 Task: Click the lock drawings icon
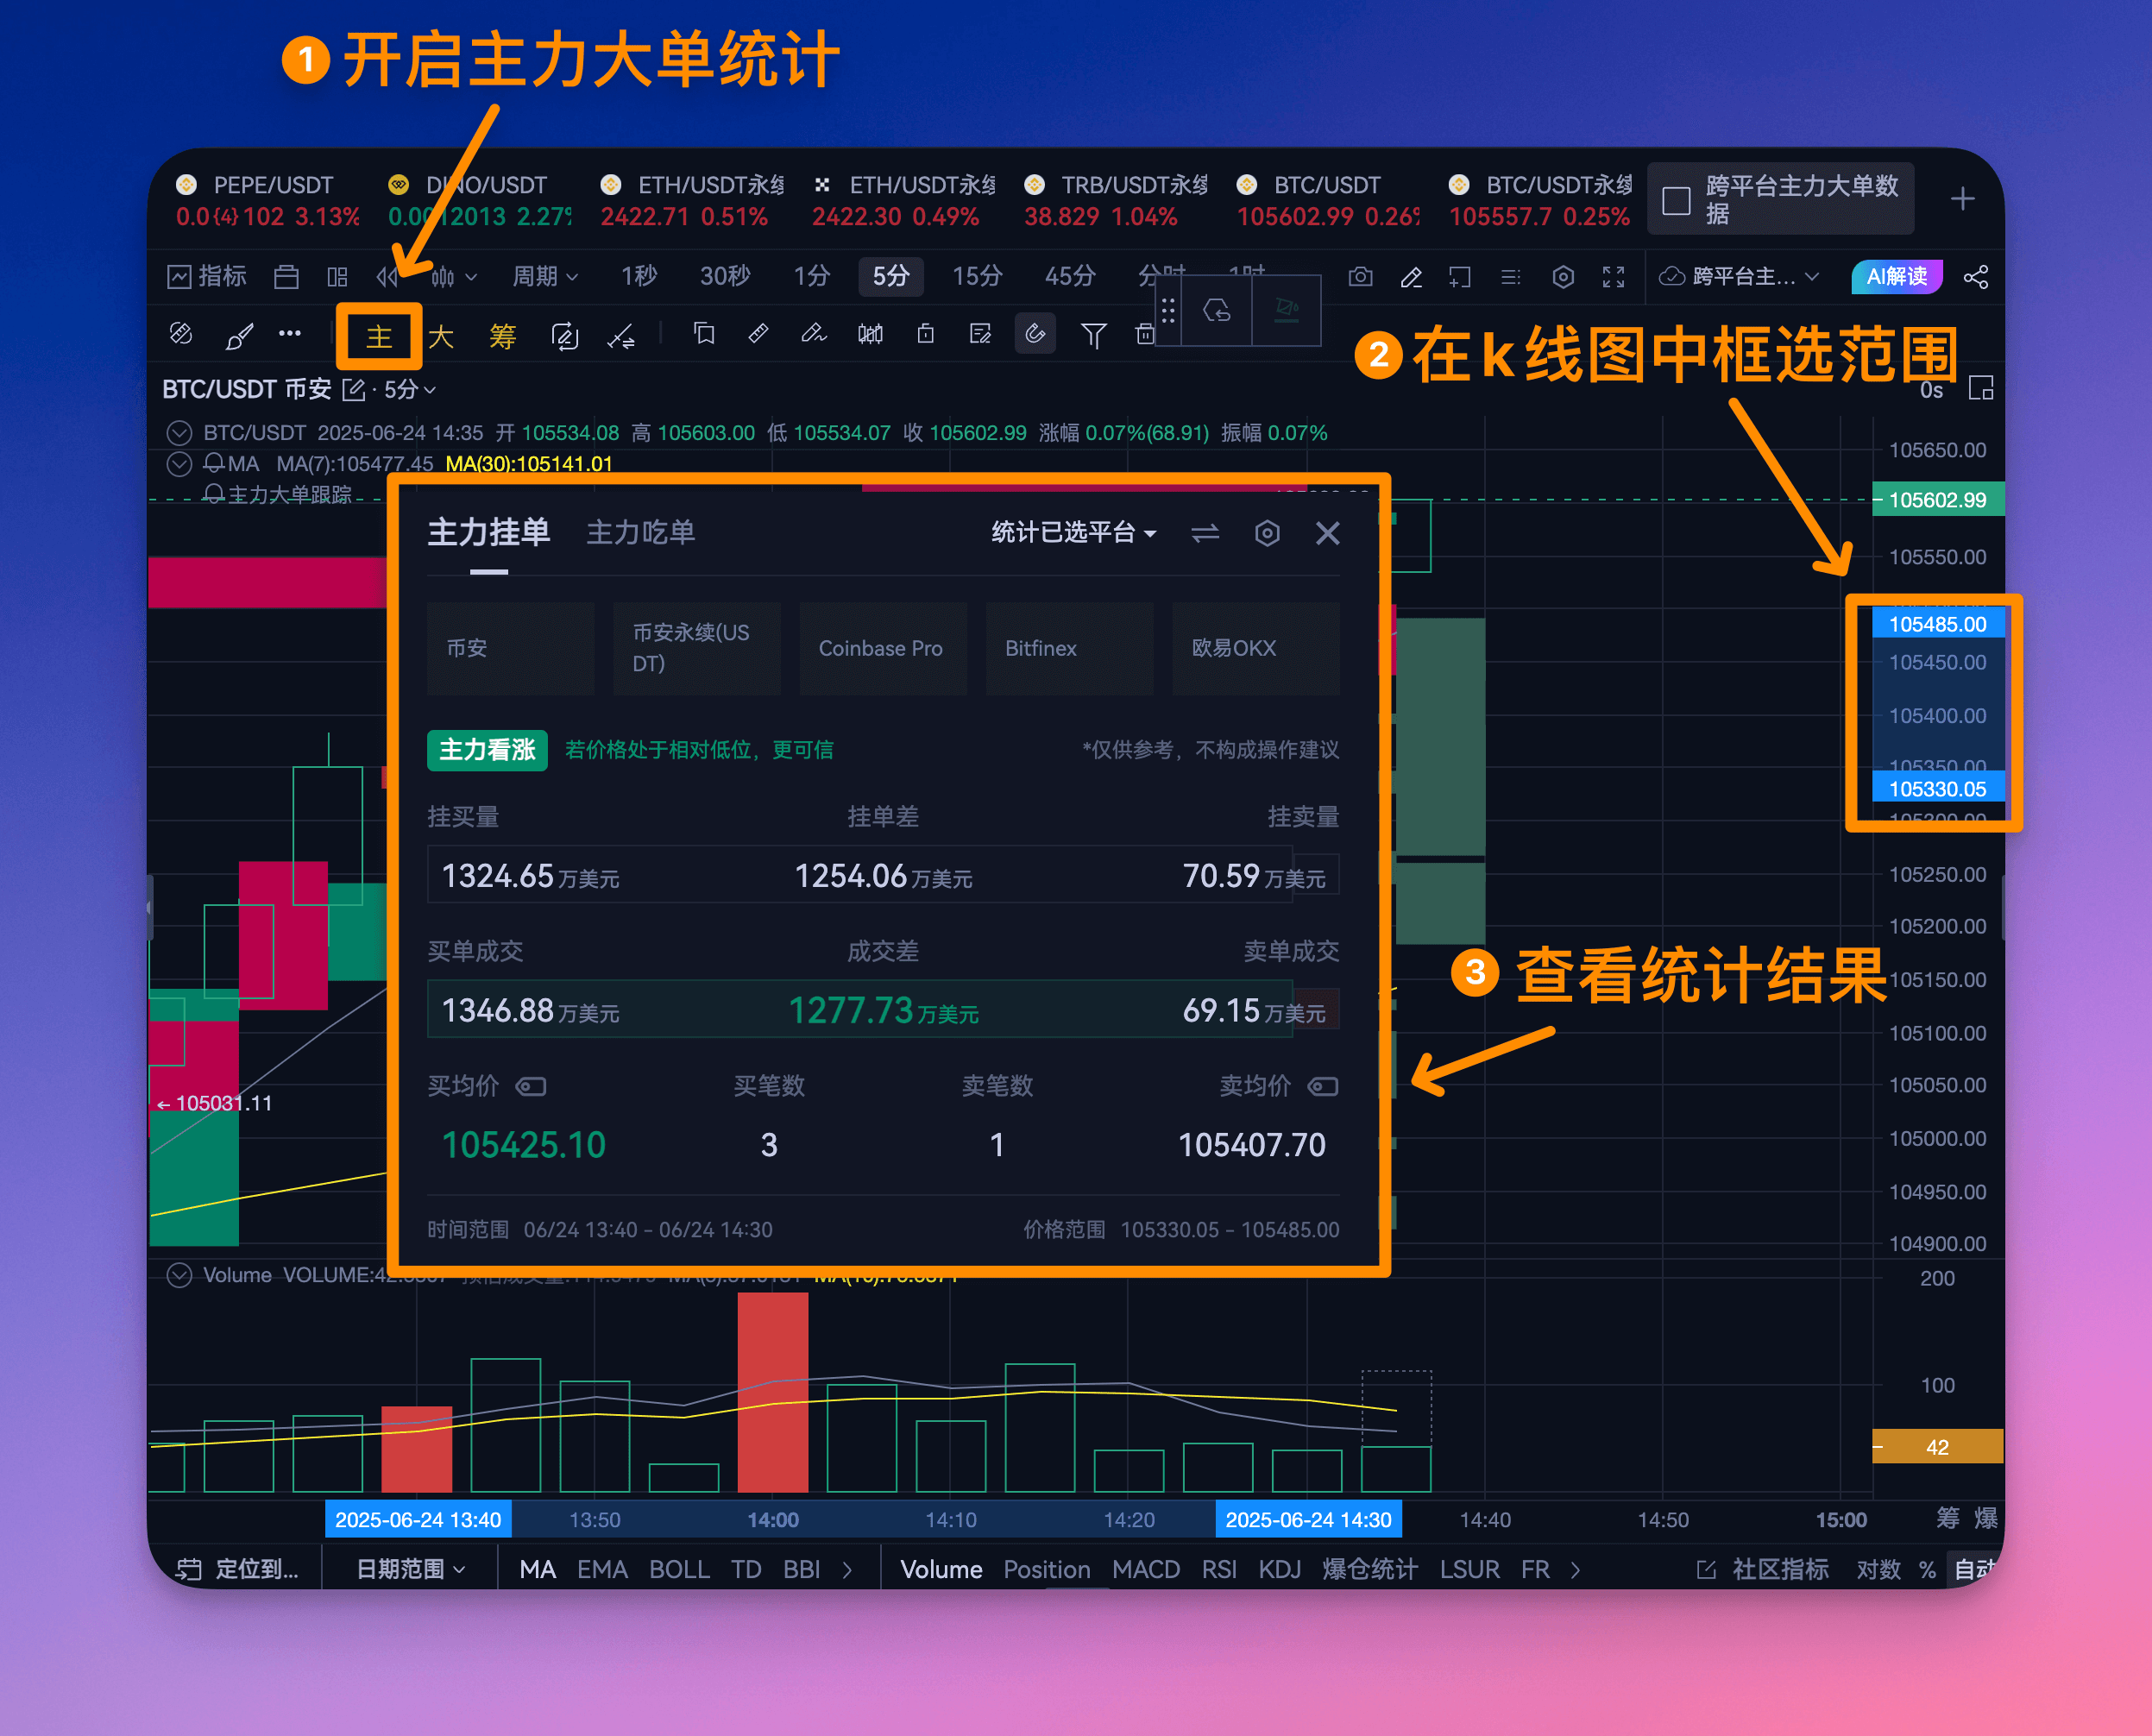pyautogui.click(x=926, y=334)
